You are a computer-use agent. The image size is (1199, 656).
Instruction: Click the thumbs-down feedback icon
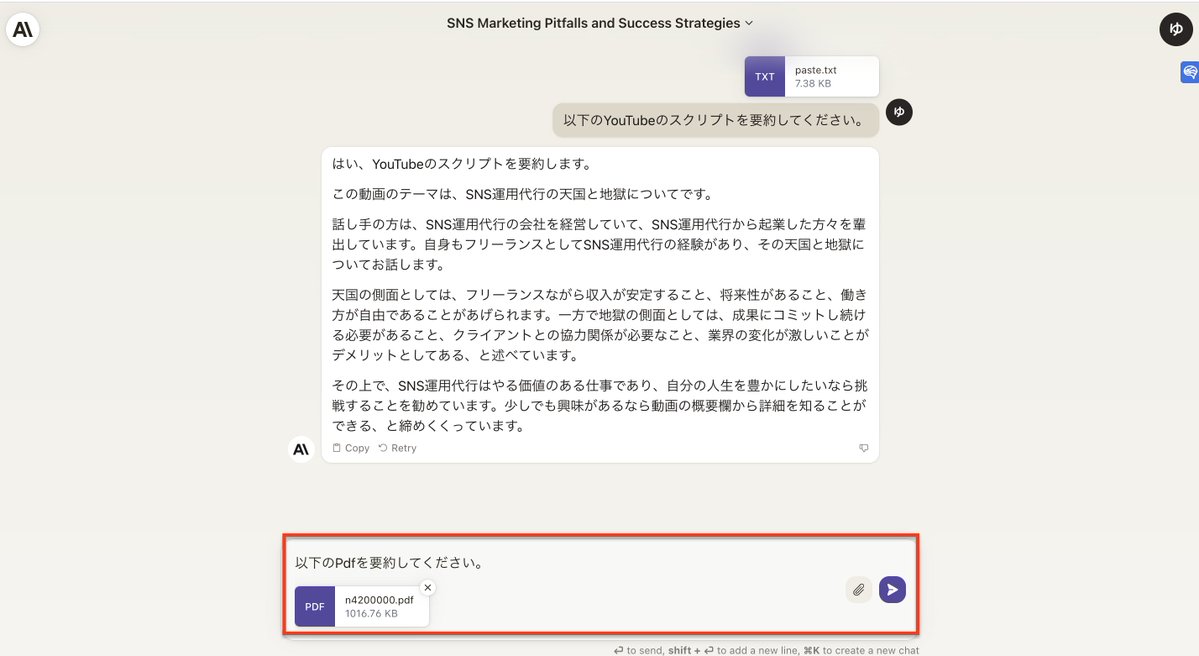point(863,448)
